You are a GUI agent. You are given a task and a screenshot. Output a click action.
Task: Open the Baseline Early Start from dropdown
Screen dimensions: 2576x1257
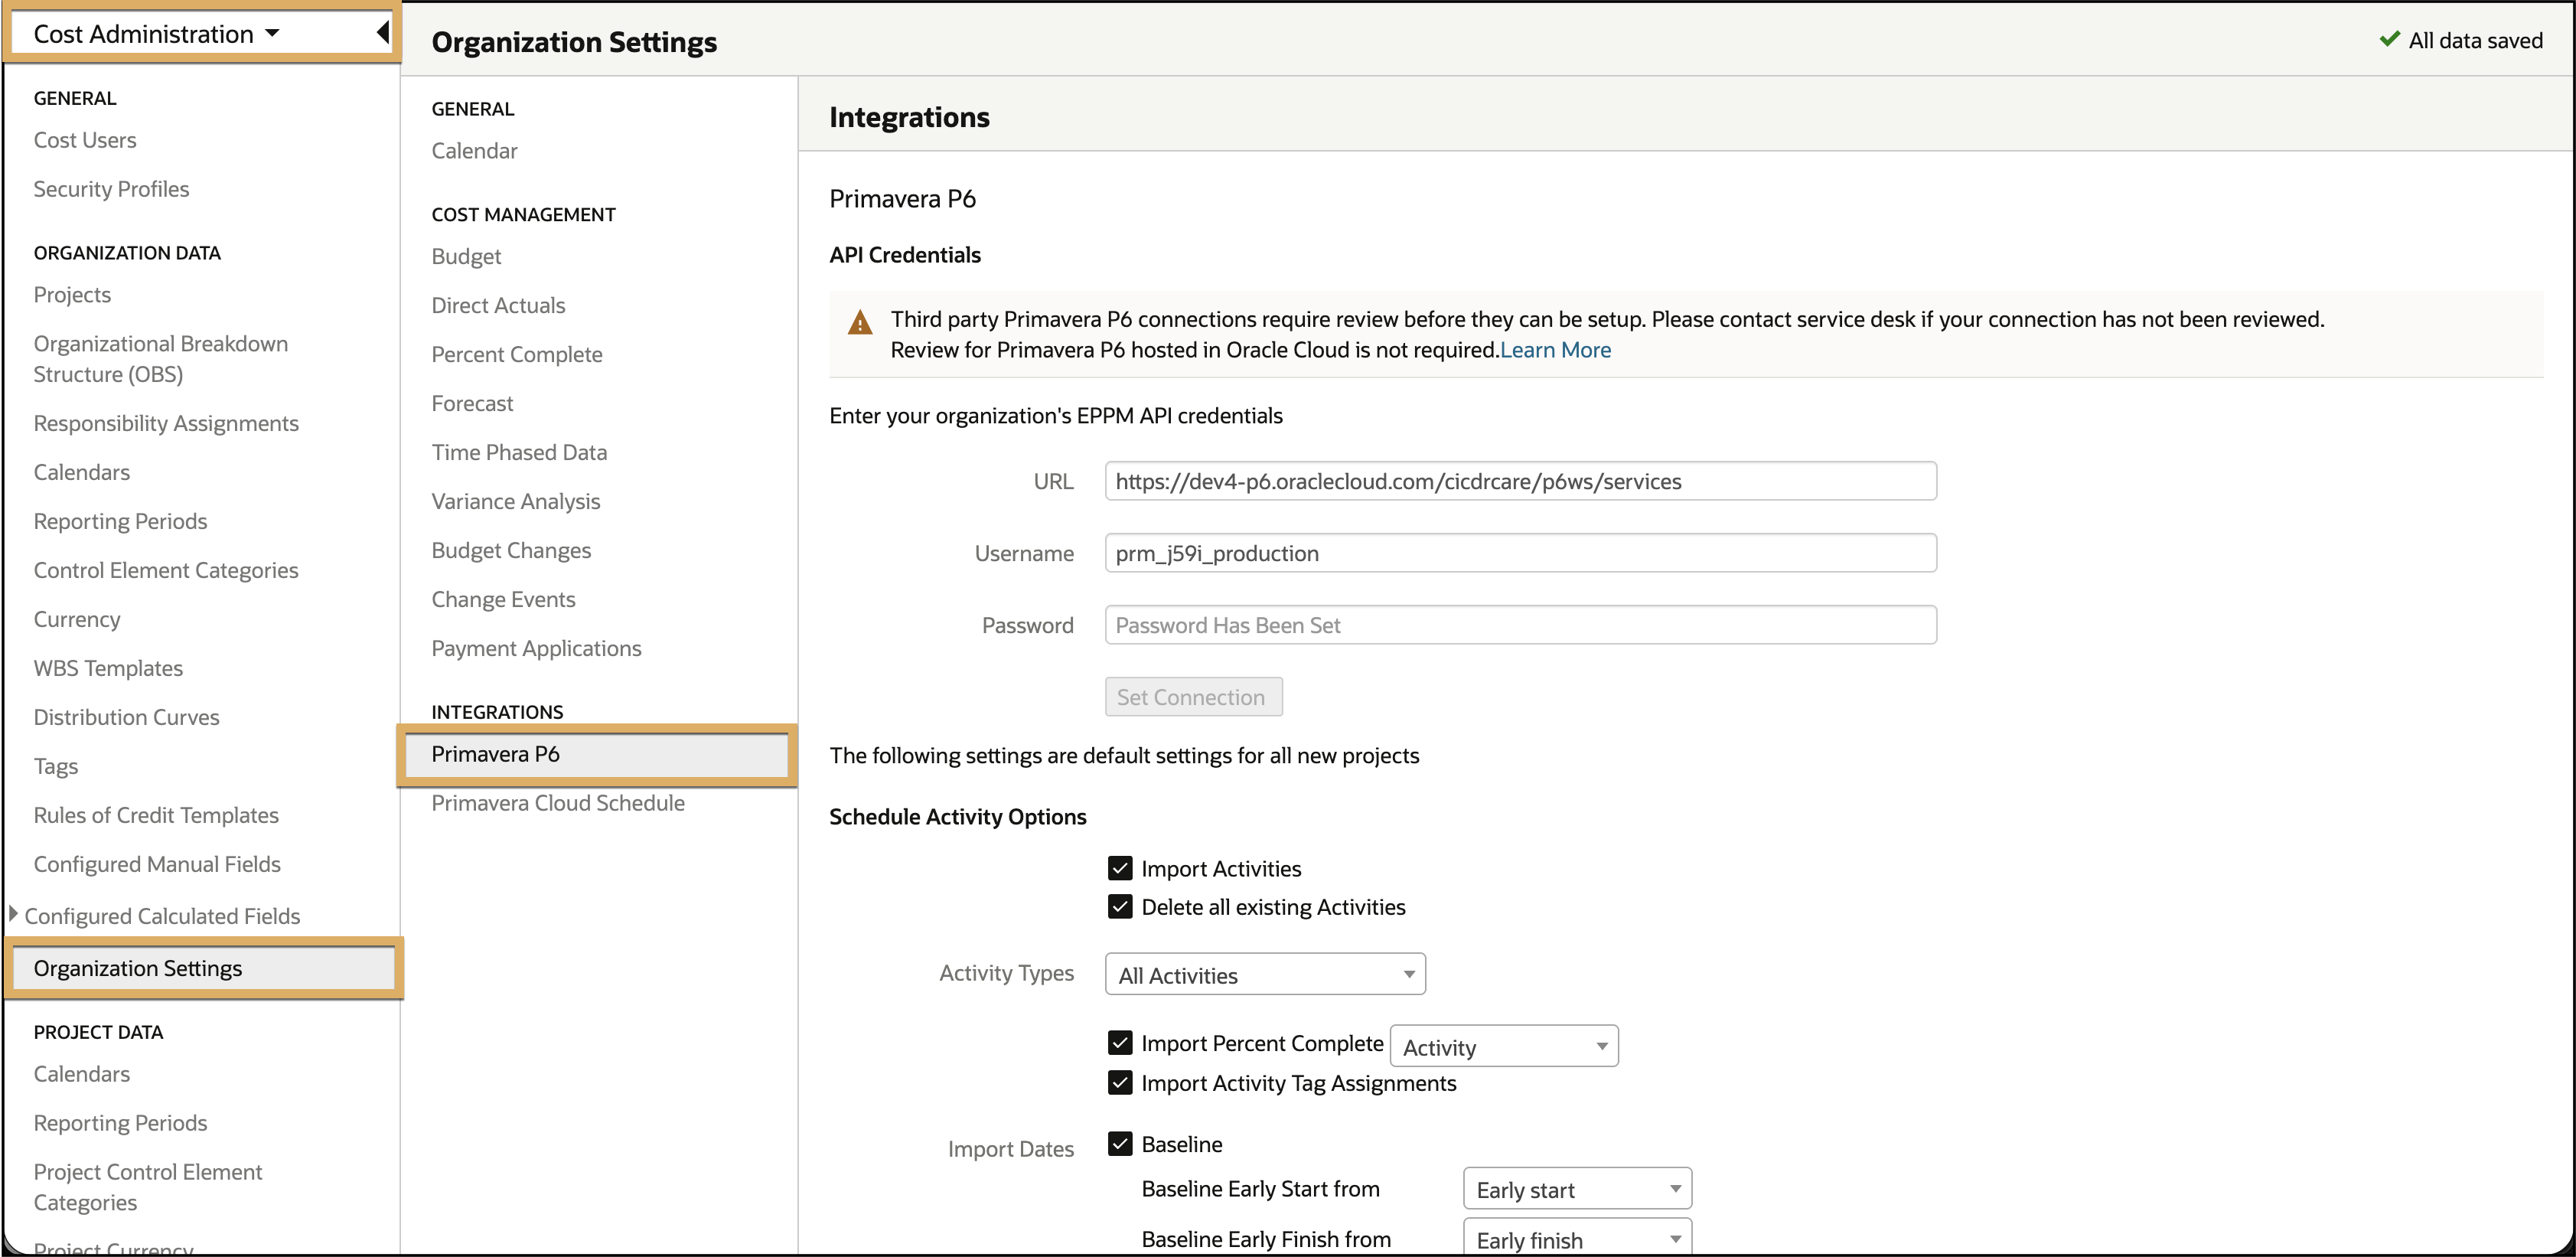1577,1189
